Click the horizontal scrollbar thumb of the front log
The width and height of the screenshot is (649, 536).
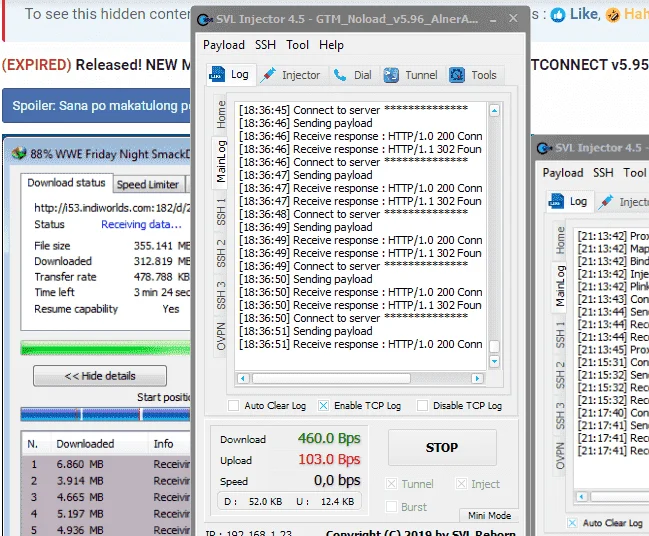coord(332,378)
